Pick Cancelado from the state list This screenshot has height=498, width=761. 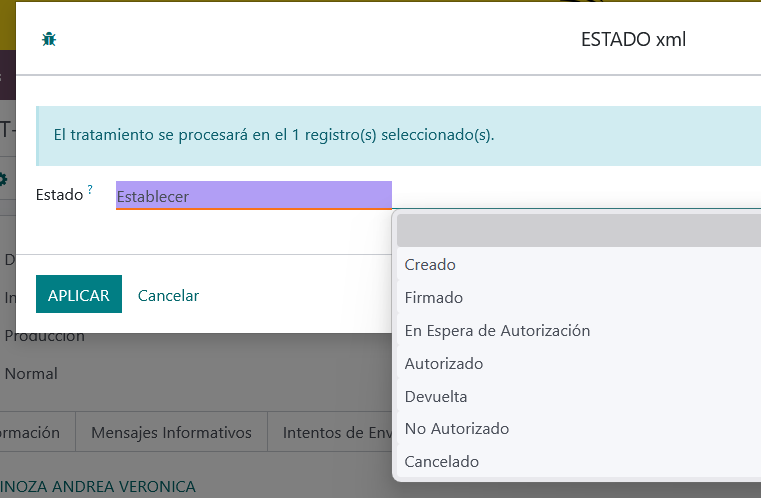pyautogui.click(x=442, y=462)
